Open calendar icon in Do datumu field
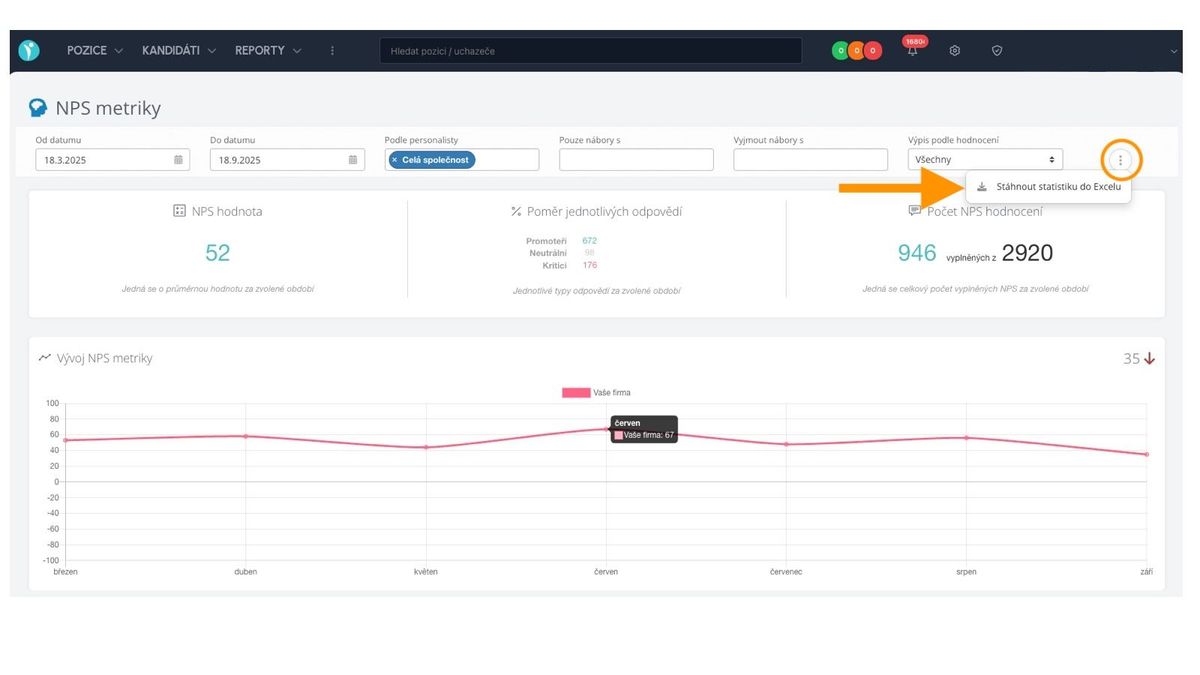Image resolution: width=1200 pixels, height=675 pixels. pos(353,160)
